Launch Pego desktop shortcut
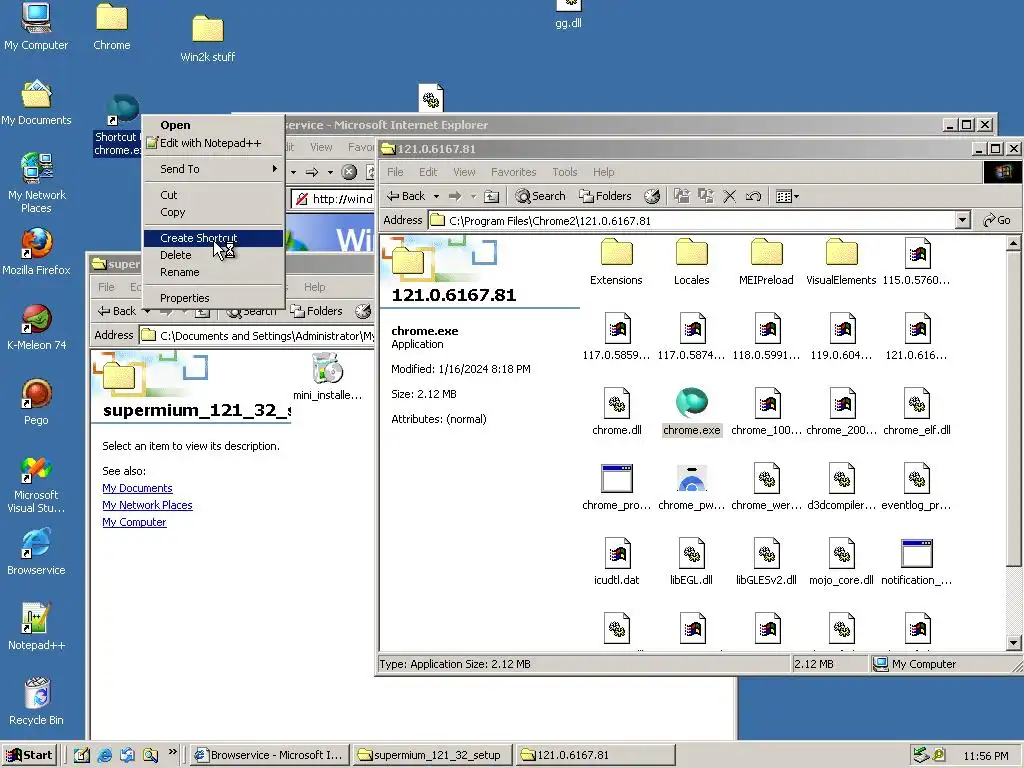Image resolution: width=1024 pixels, height=768 pixels. click(36, 402)
